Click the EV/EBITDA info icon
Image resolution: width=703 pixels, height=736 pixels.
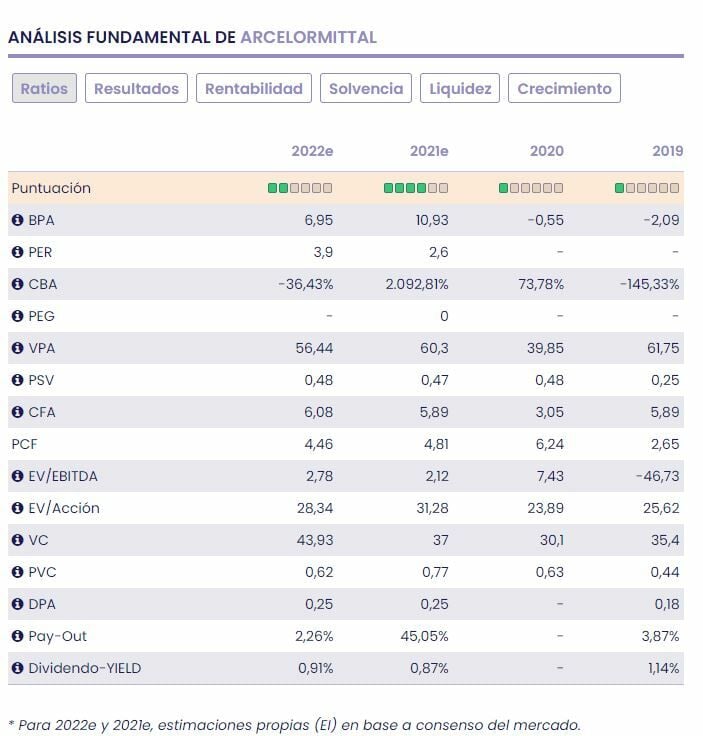tap(17, 476)
